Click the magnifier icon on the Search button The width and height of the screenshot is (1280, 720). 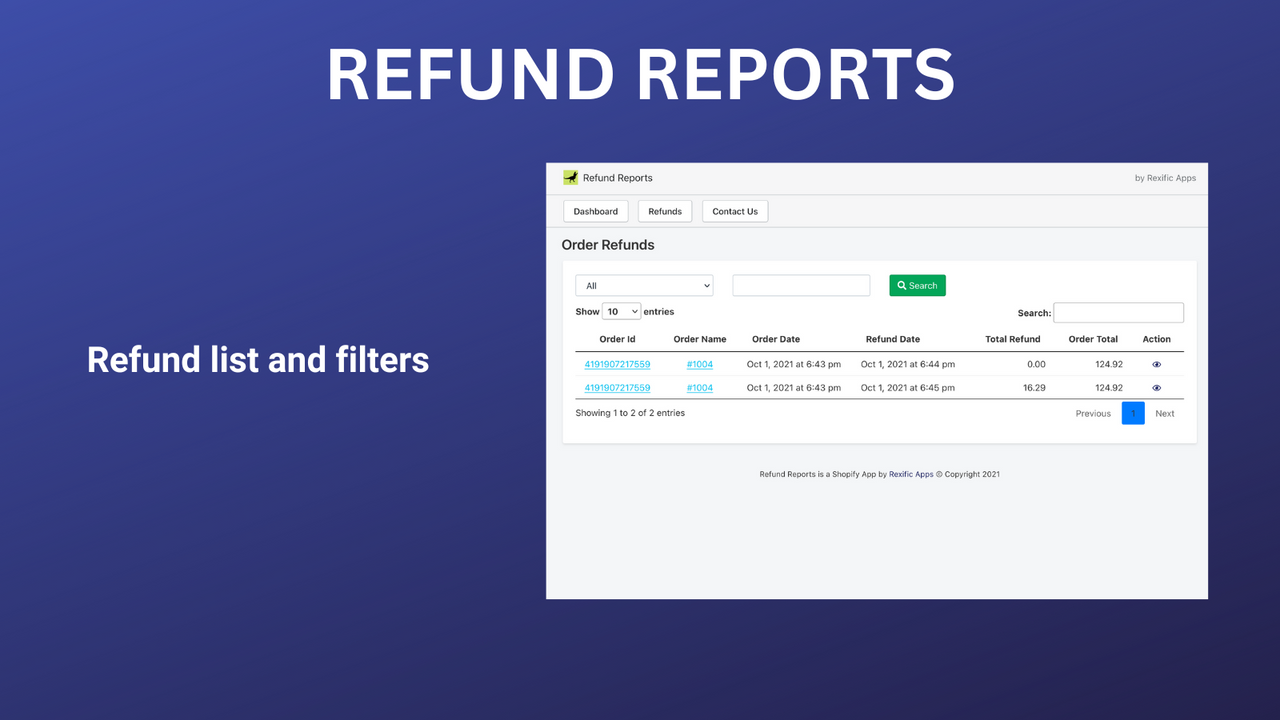click(x=903, y=285)
